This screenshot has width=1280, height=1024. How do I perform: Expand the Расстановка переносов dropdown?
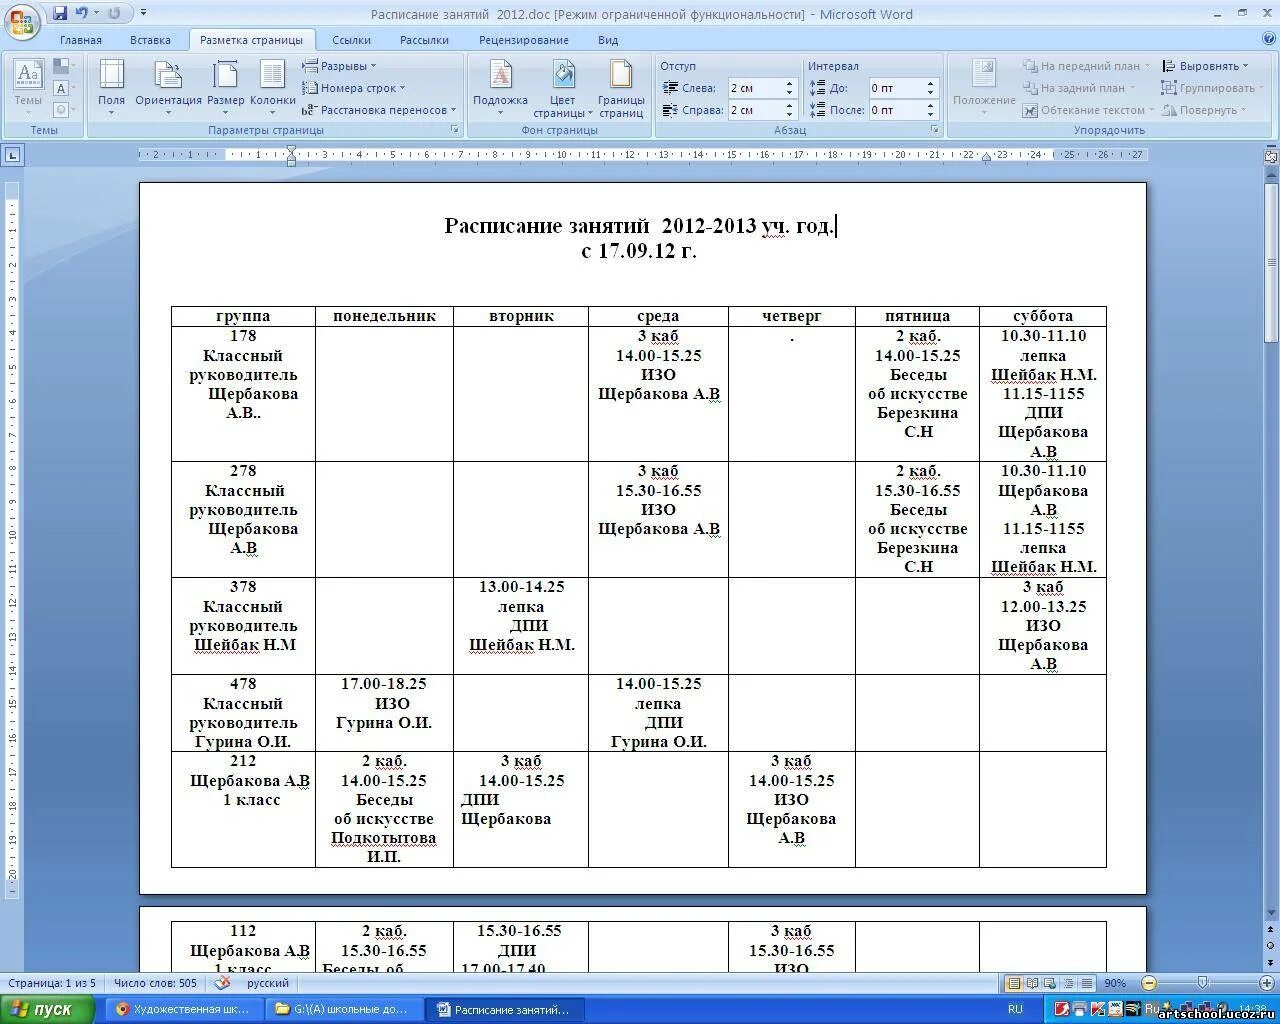pos(379,110)
